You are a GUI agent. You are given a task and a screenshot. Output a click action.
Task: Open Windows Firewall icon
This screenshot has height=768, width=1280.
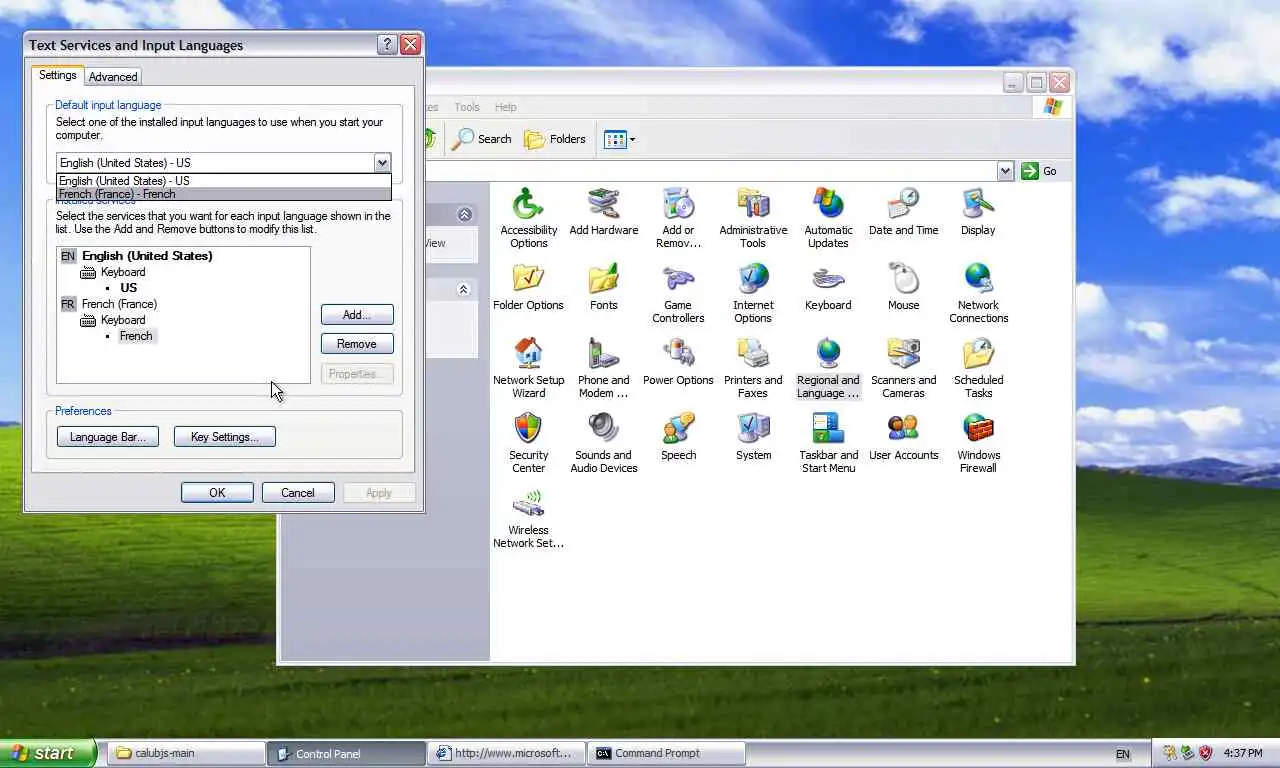[x=978, y=442]
